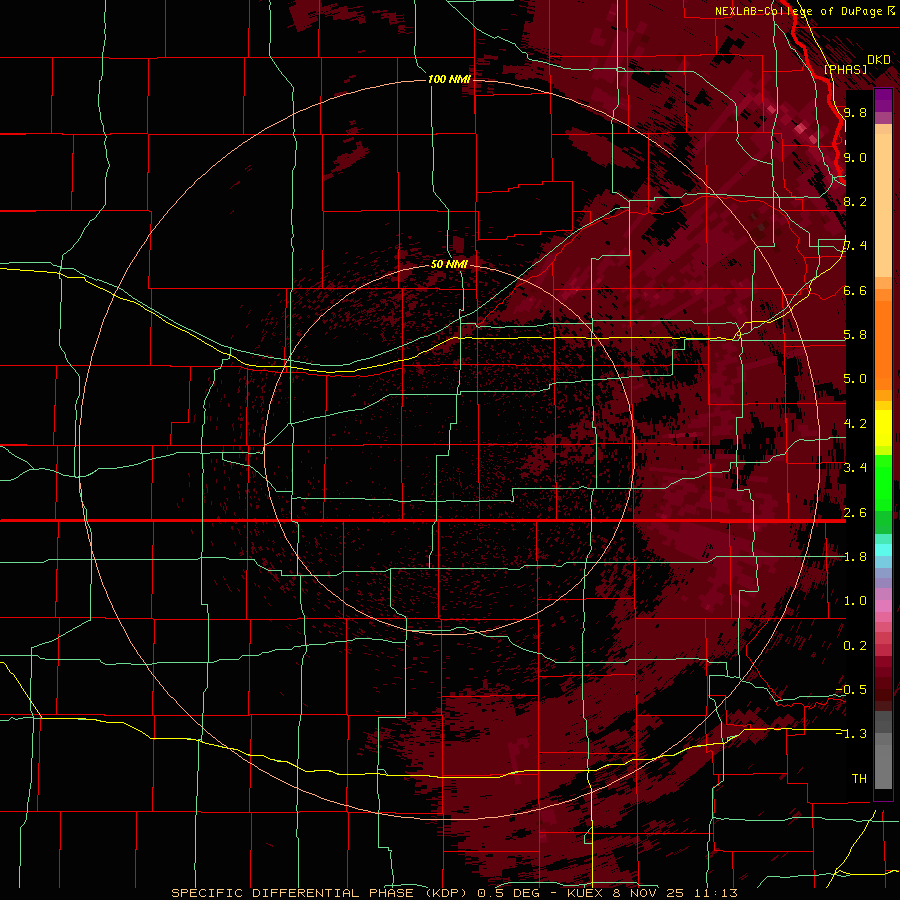The width and height of the screenshot is (900, 900).
Task: Click the pink segment of the color bar
Action: point(883,606)
